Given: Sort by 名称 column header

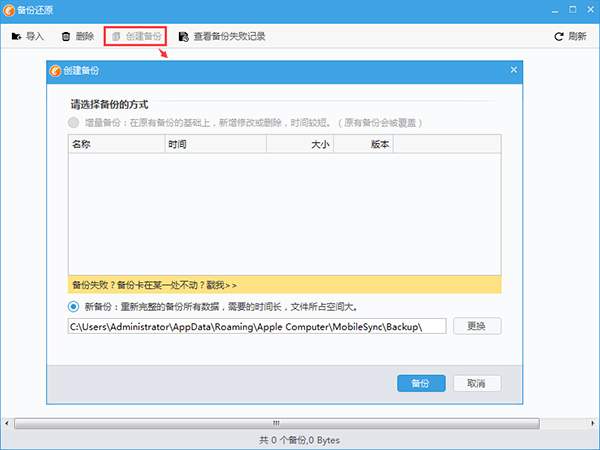Looking at the screenshot, I should tap(117, 144).
